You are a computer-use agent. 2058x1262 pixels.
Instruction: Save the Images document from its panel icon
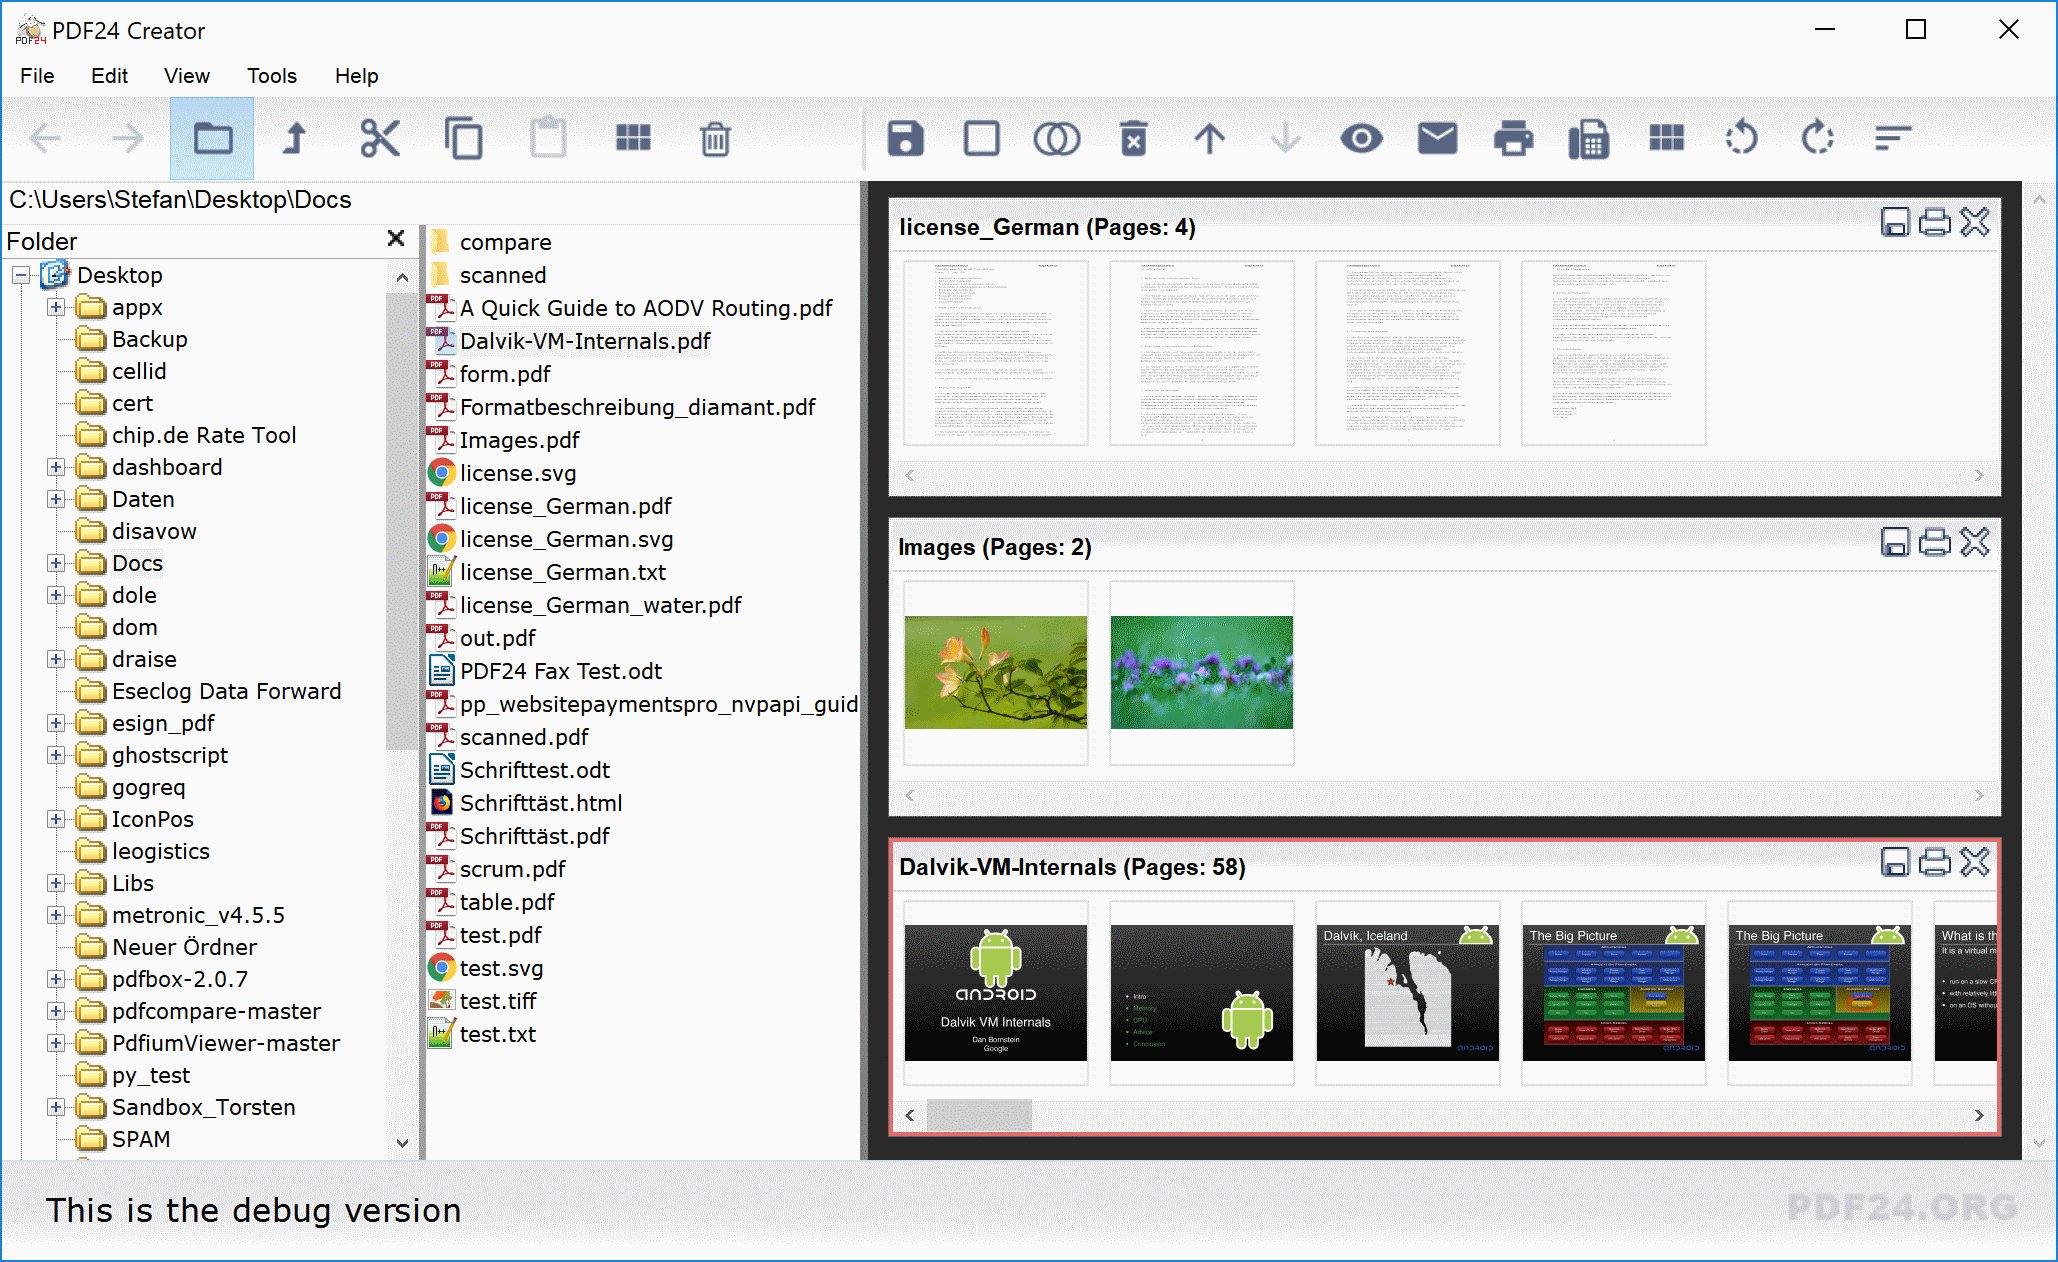coord(1896,544)
